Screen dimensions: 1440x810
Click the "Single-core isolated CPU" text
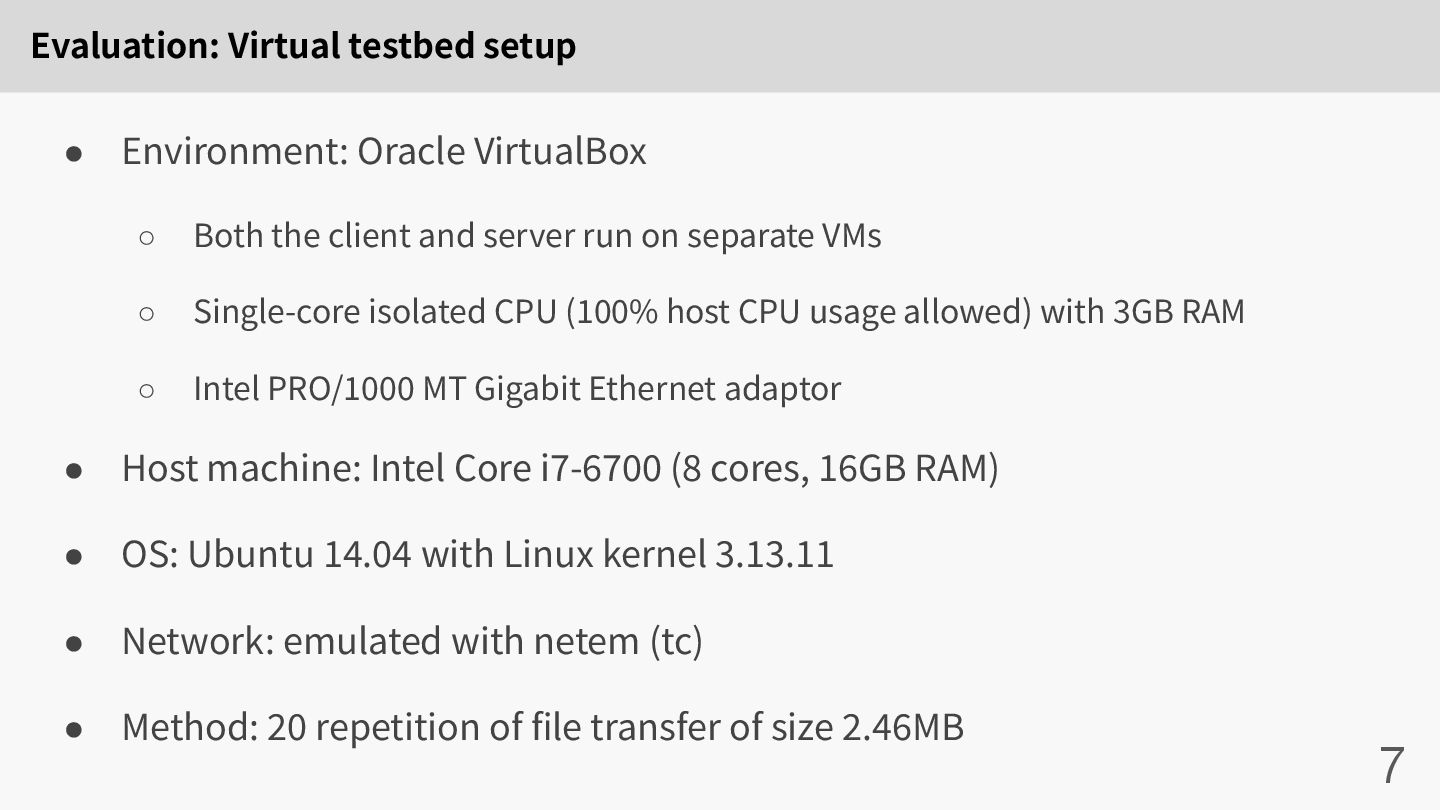pos(373,312)
